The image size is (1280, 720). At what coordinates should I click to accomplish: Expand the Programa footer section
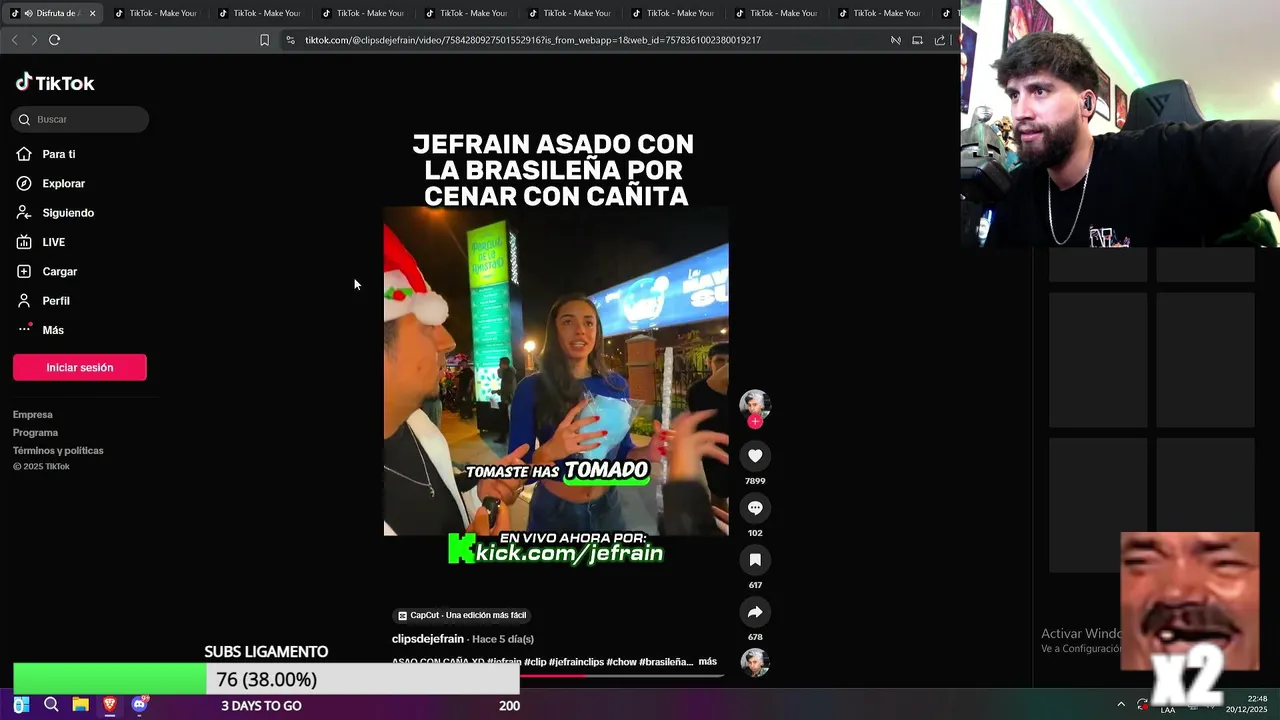tap(35, 433)
